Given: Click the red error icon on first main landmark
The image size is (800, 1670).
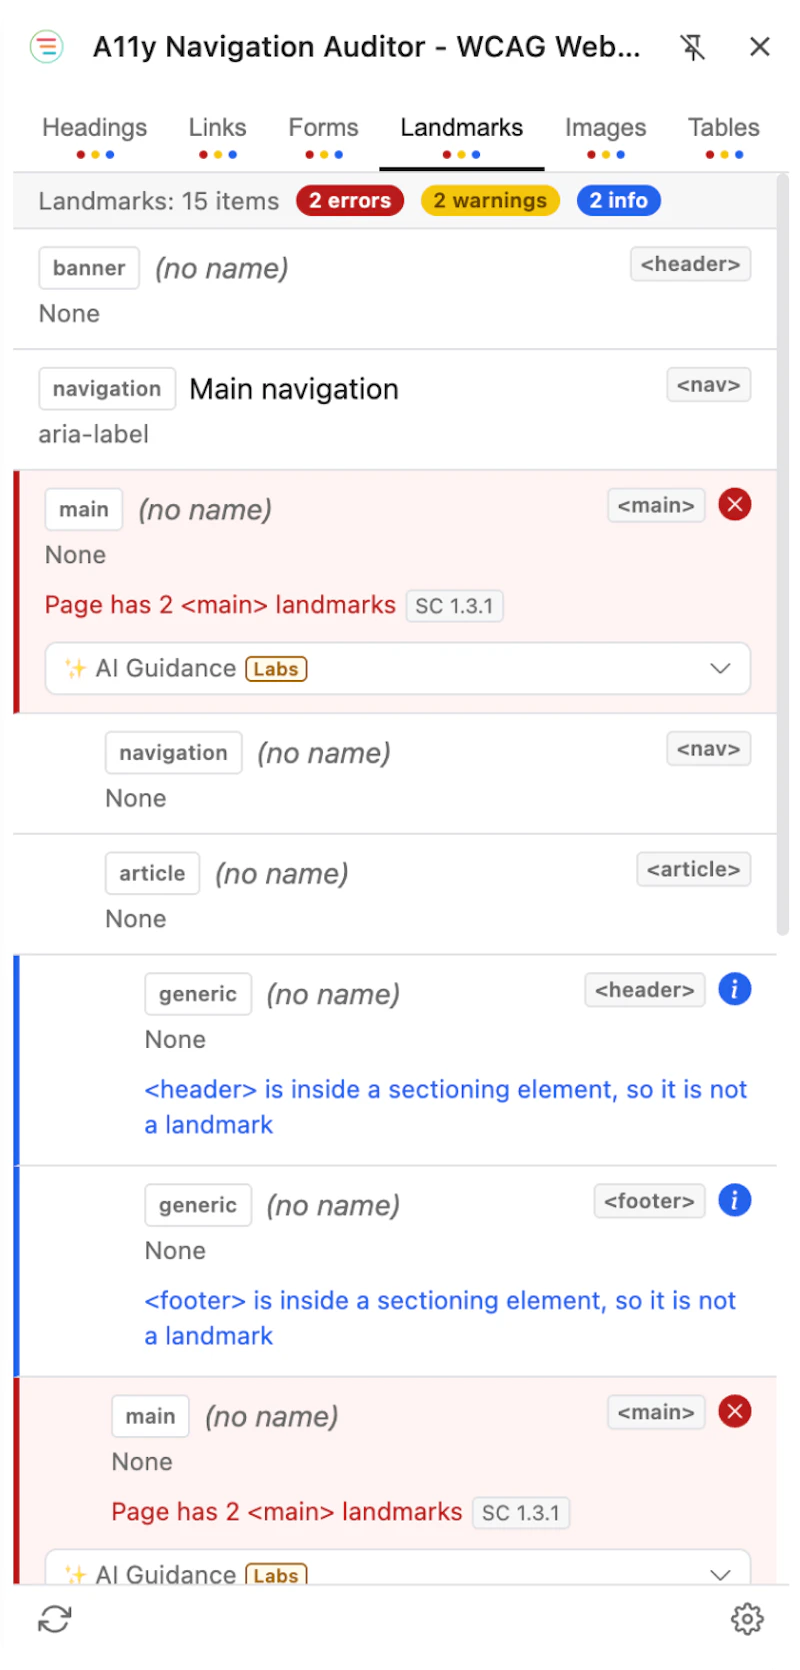Looking at the screenshot, I should tap(735, 505).
